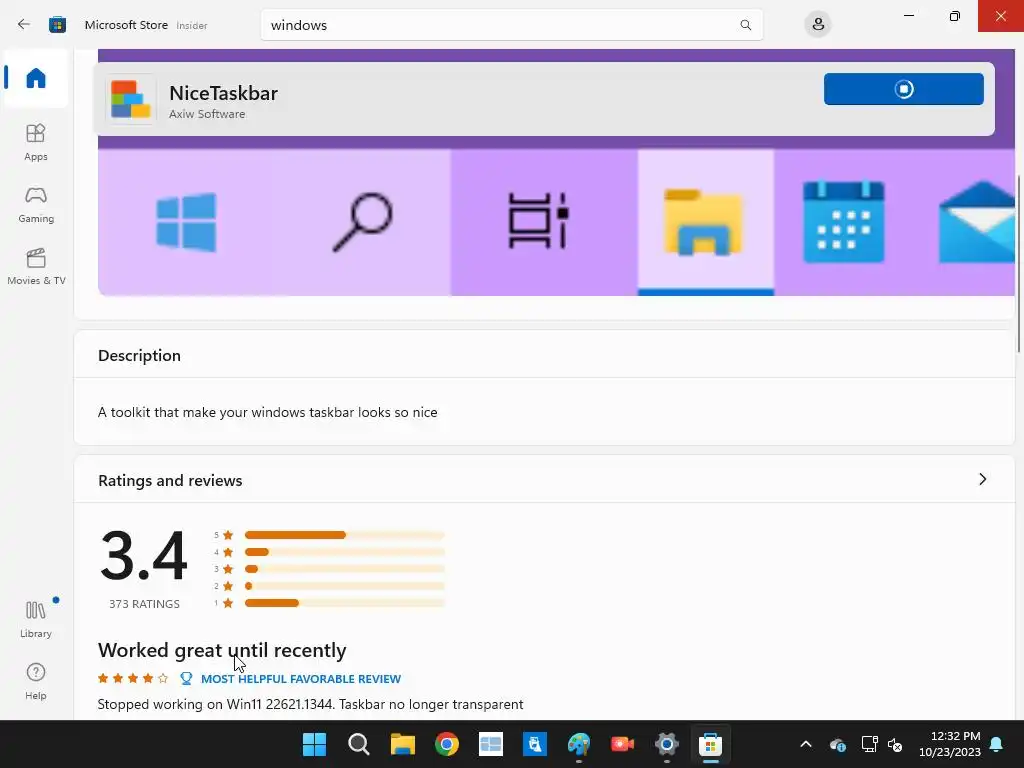Click the search magnifier in the search box
The image size is (1024, 768).
click(745, 25)
